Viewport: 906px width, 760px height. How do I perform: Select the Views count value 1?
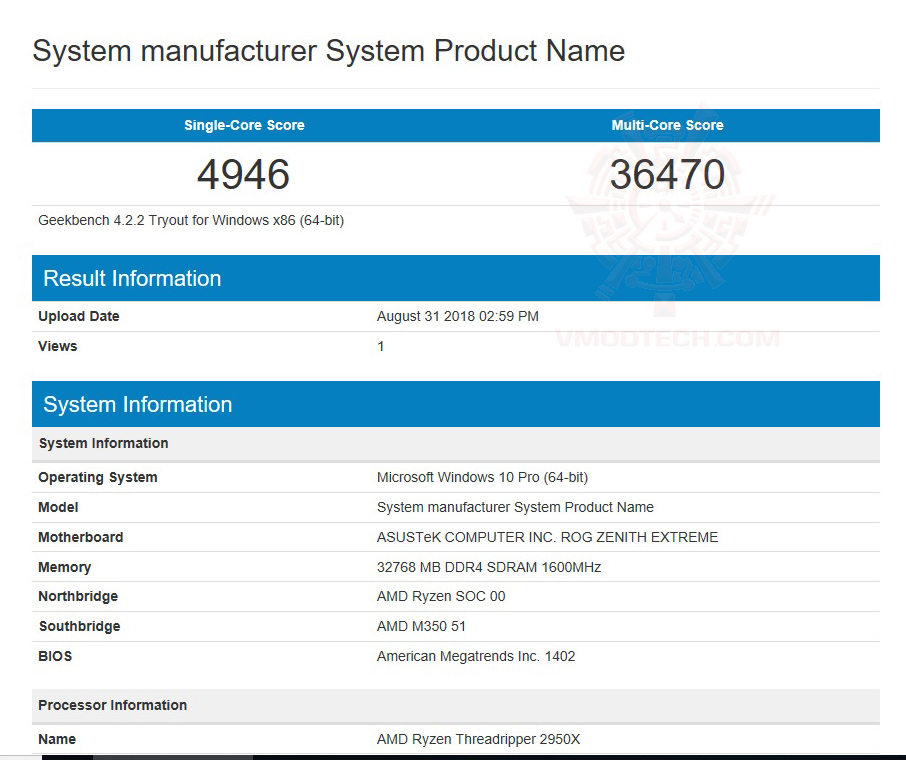(x=380, y=346)
